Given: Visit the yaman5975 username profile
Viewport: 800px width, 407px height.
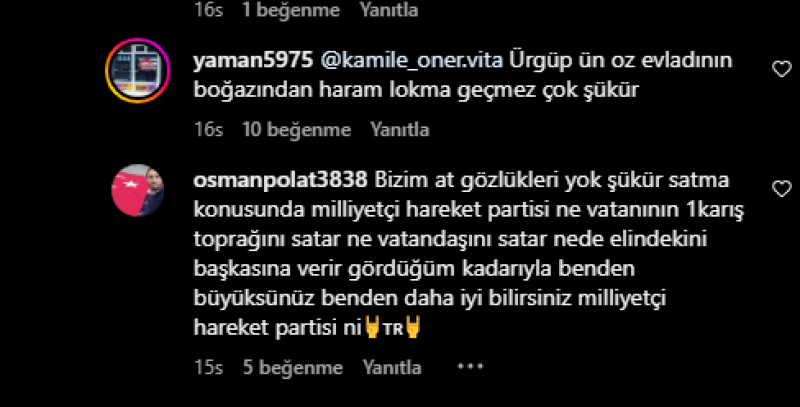Looking at the screenshot, I should (x=253, y=60).
